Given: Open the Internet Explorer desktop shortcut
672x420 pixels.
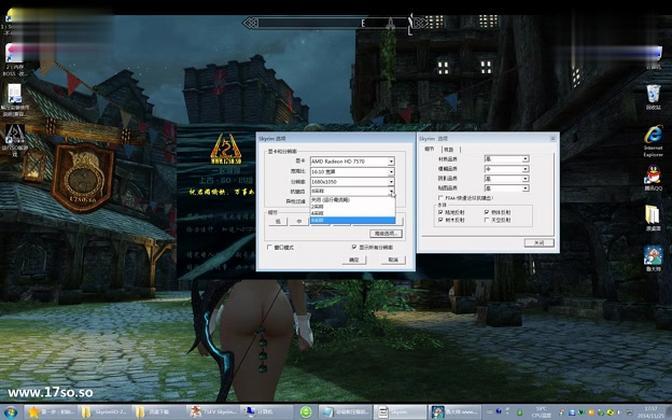Looking at the screenshot, I should click(653, 141).
